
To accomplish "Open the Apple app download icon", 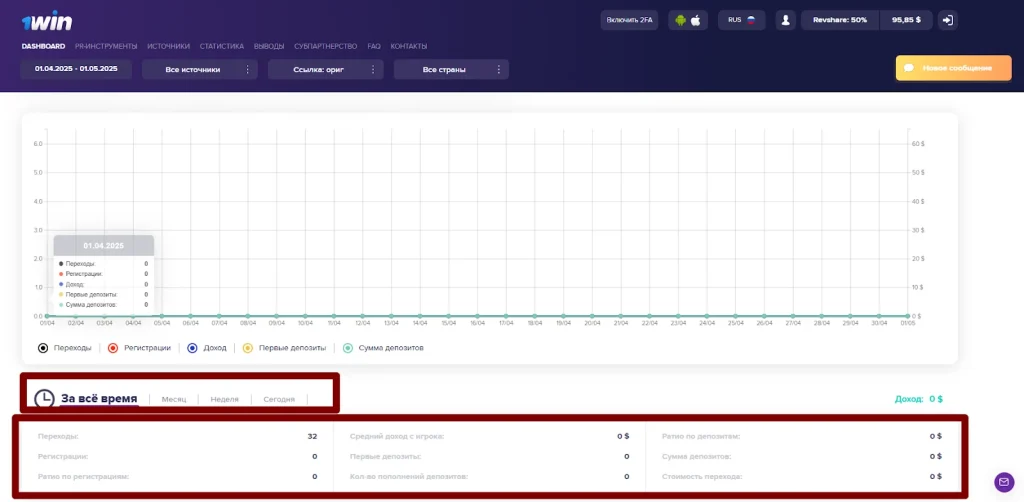I will pos(696,20).
